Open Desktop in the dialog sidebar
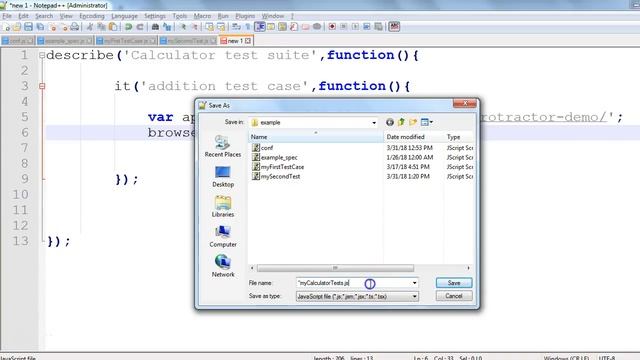The image size is (640, 360). click(223, 176)
